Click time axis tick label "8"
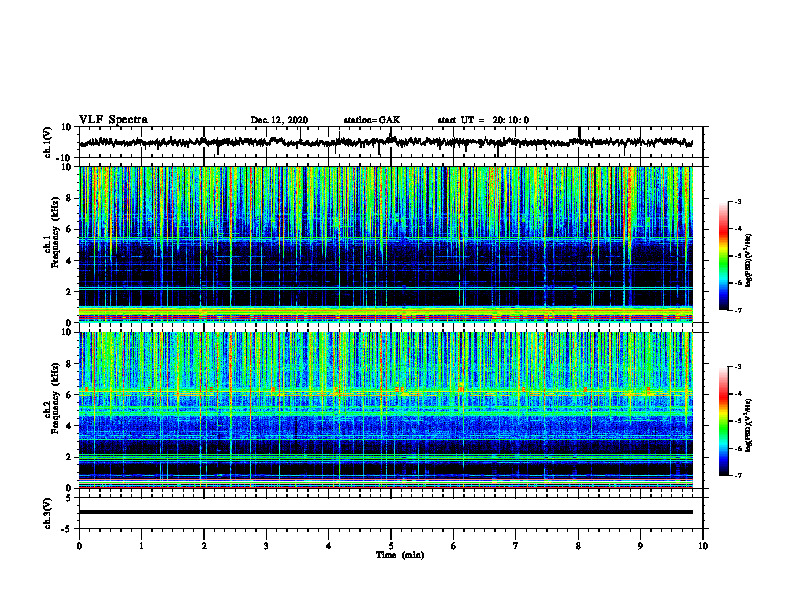792x612 pixels. [578, 546]
